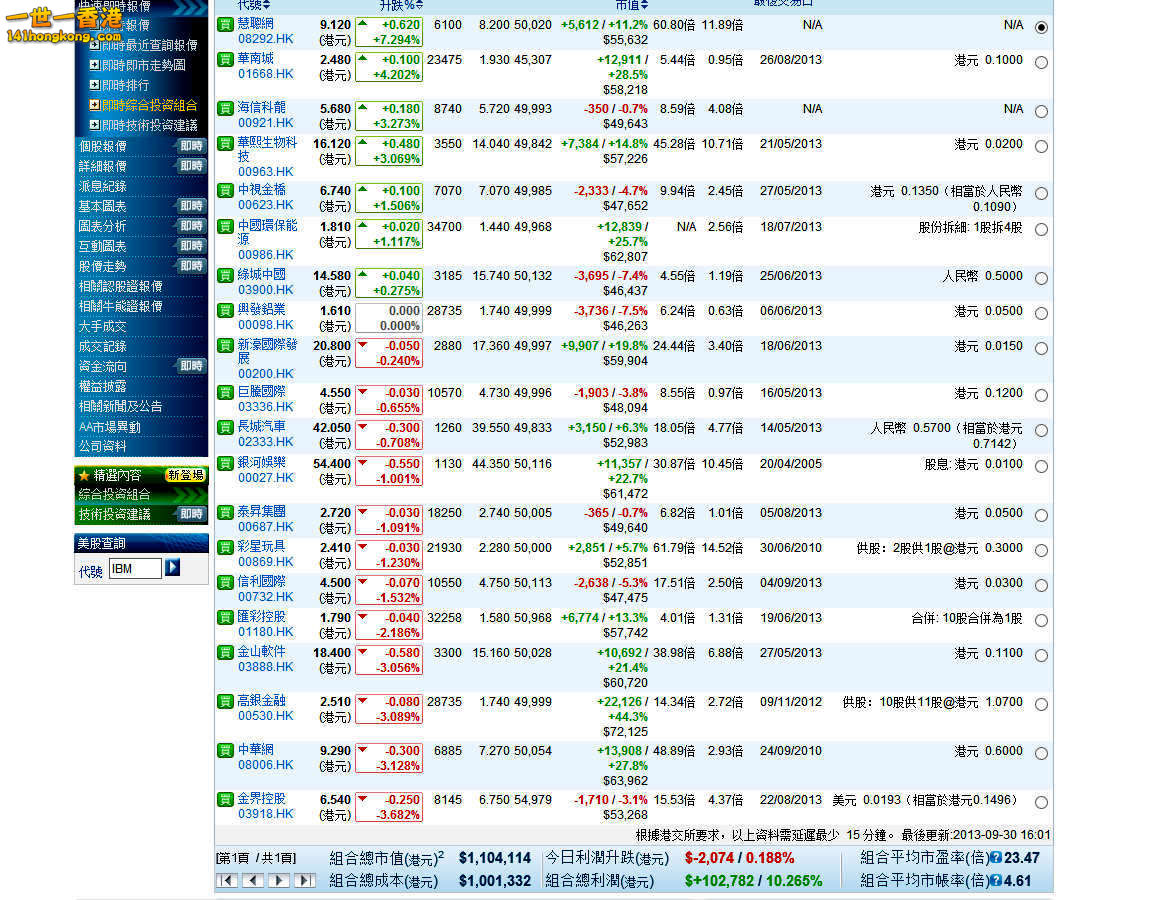Screen dimensions: 1170x900
Task: Select radio button for 華熙生物科技 row
Action: coord(1042,147)
